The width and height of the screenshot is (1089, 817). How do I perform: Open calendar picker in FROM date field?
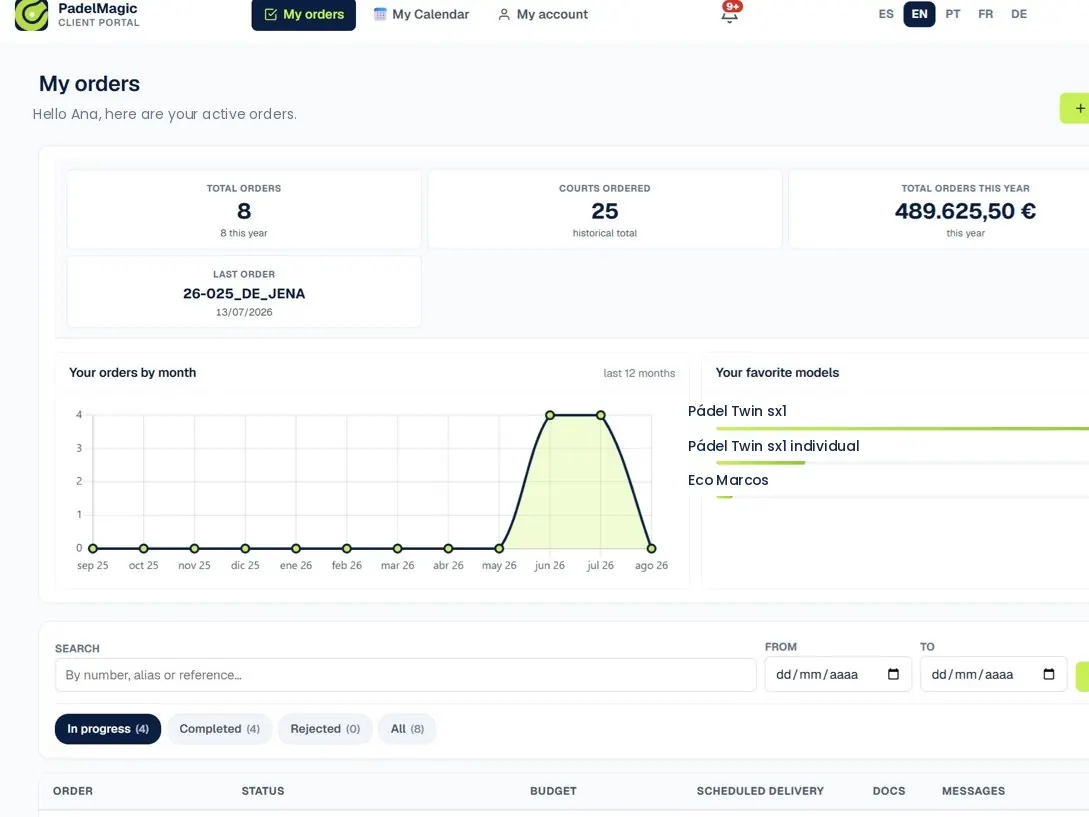pyautogui.click(x=893, y=674)
